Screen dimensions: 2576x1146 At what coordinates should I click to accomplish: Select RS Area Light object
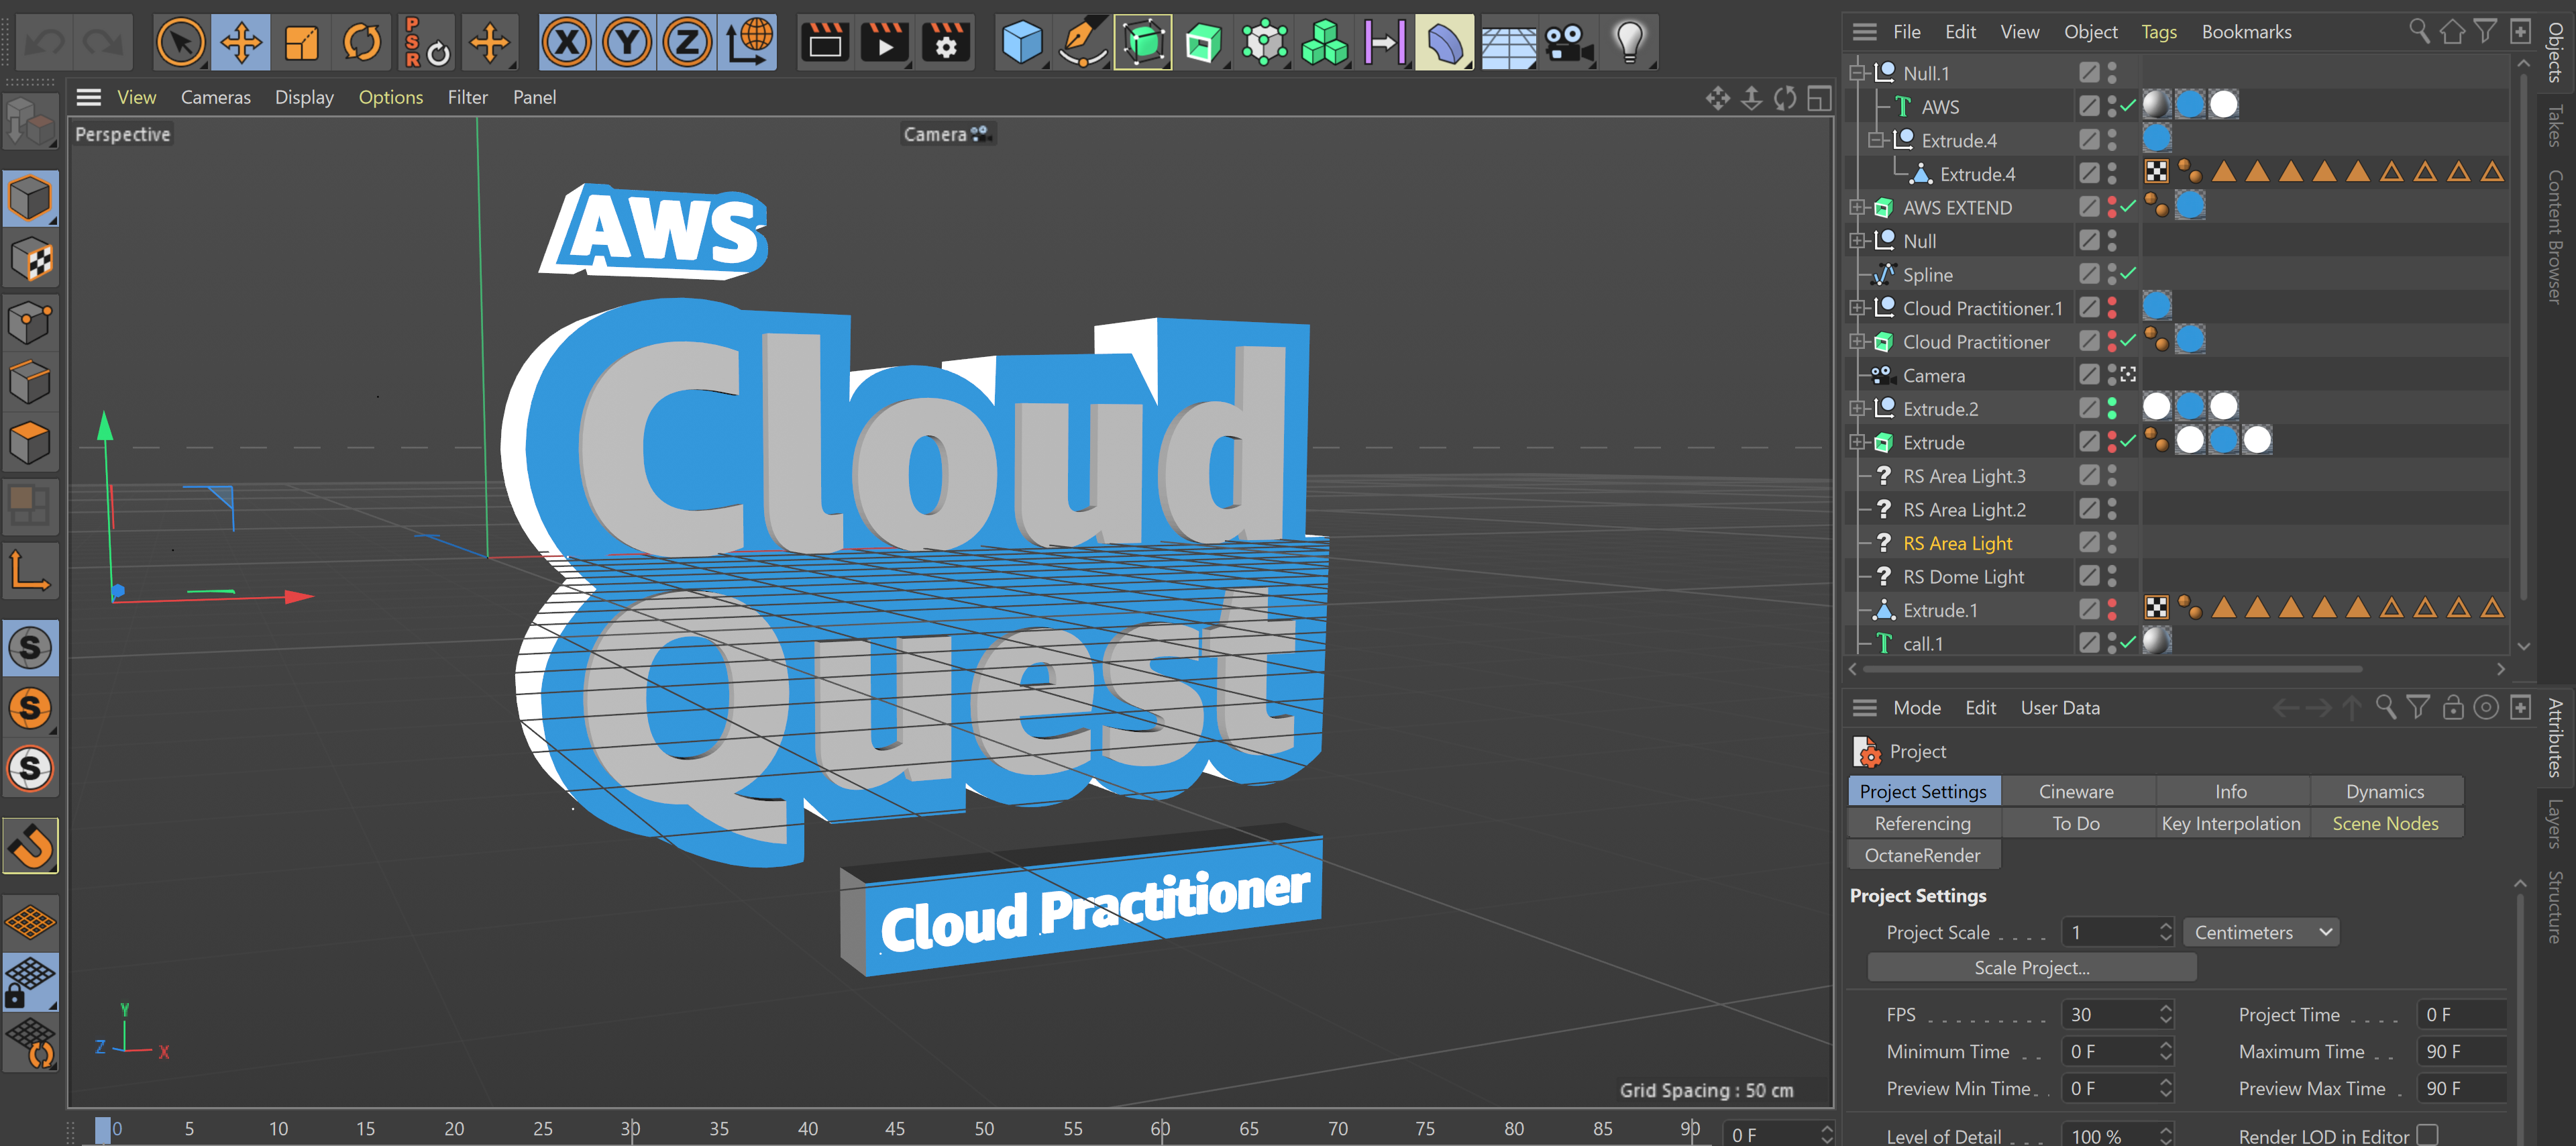click(1957, 543)
